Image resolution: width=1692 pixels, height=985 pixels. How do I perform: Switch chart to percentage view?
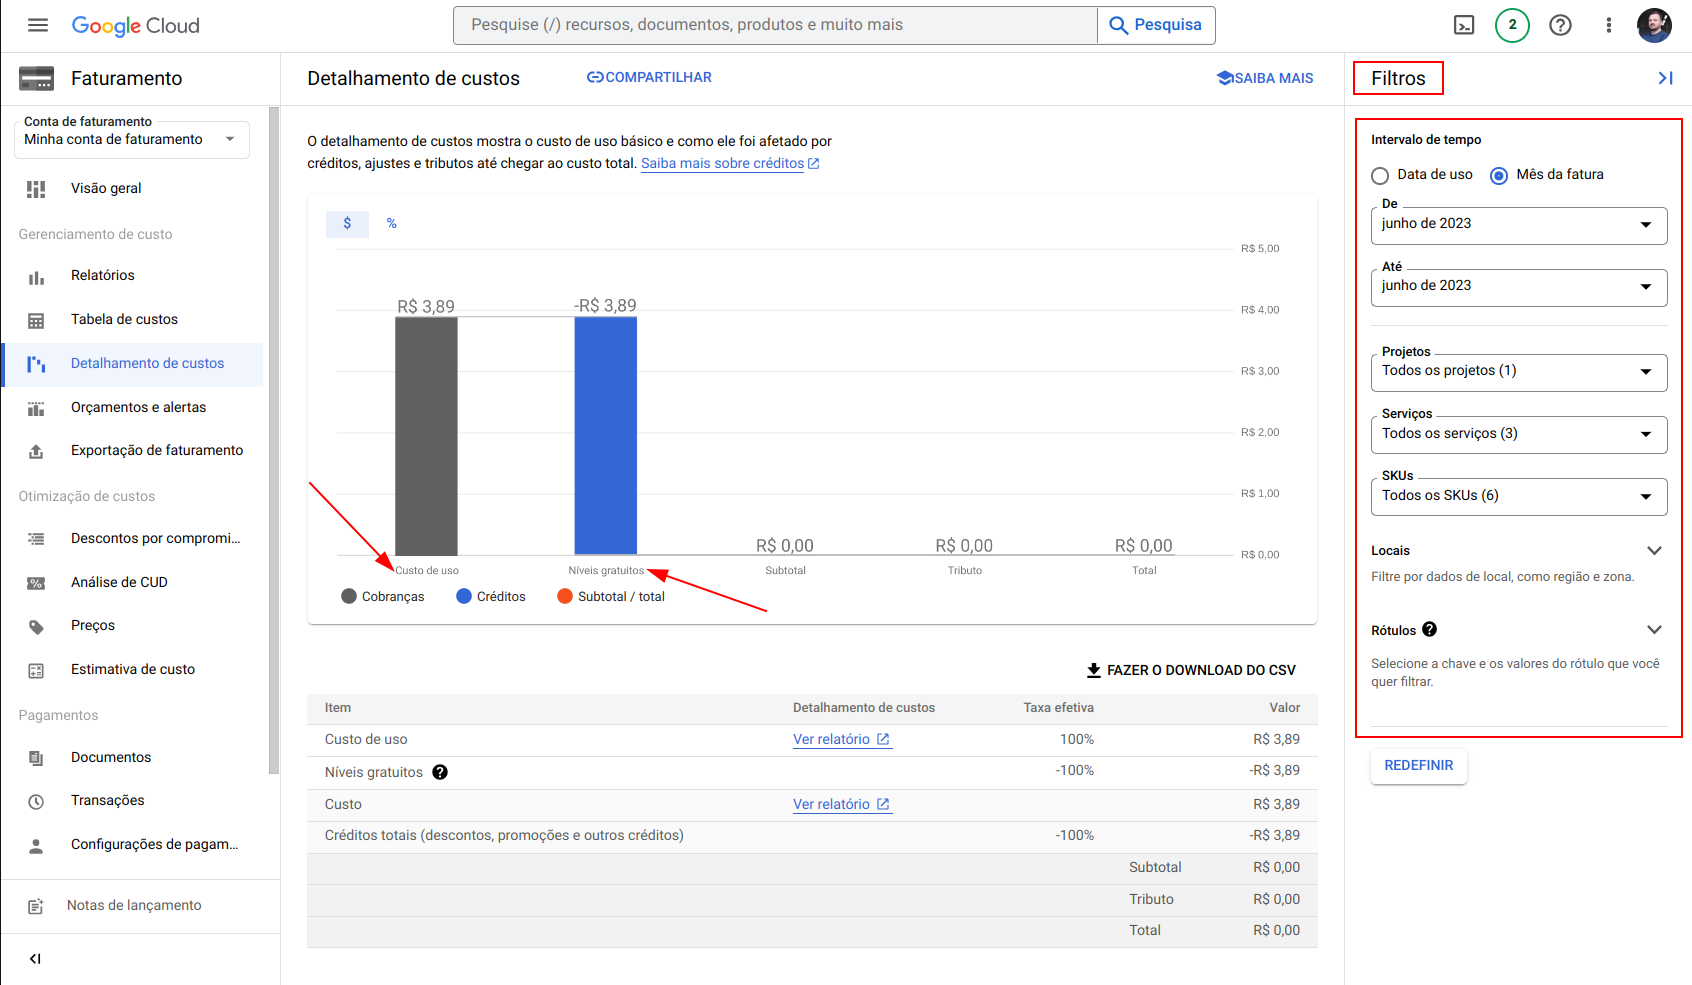point(392,223)
